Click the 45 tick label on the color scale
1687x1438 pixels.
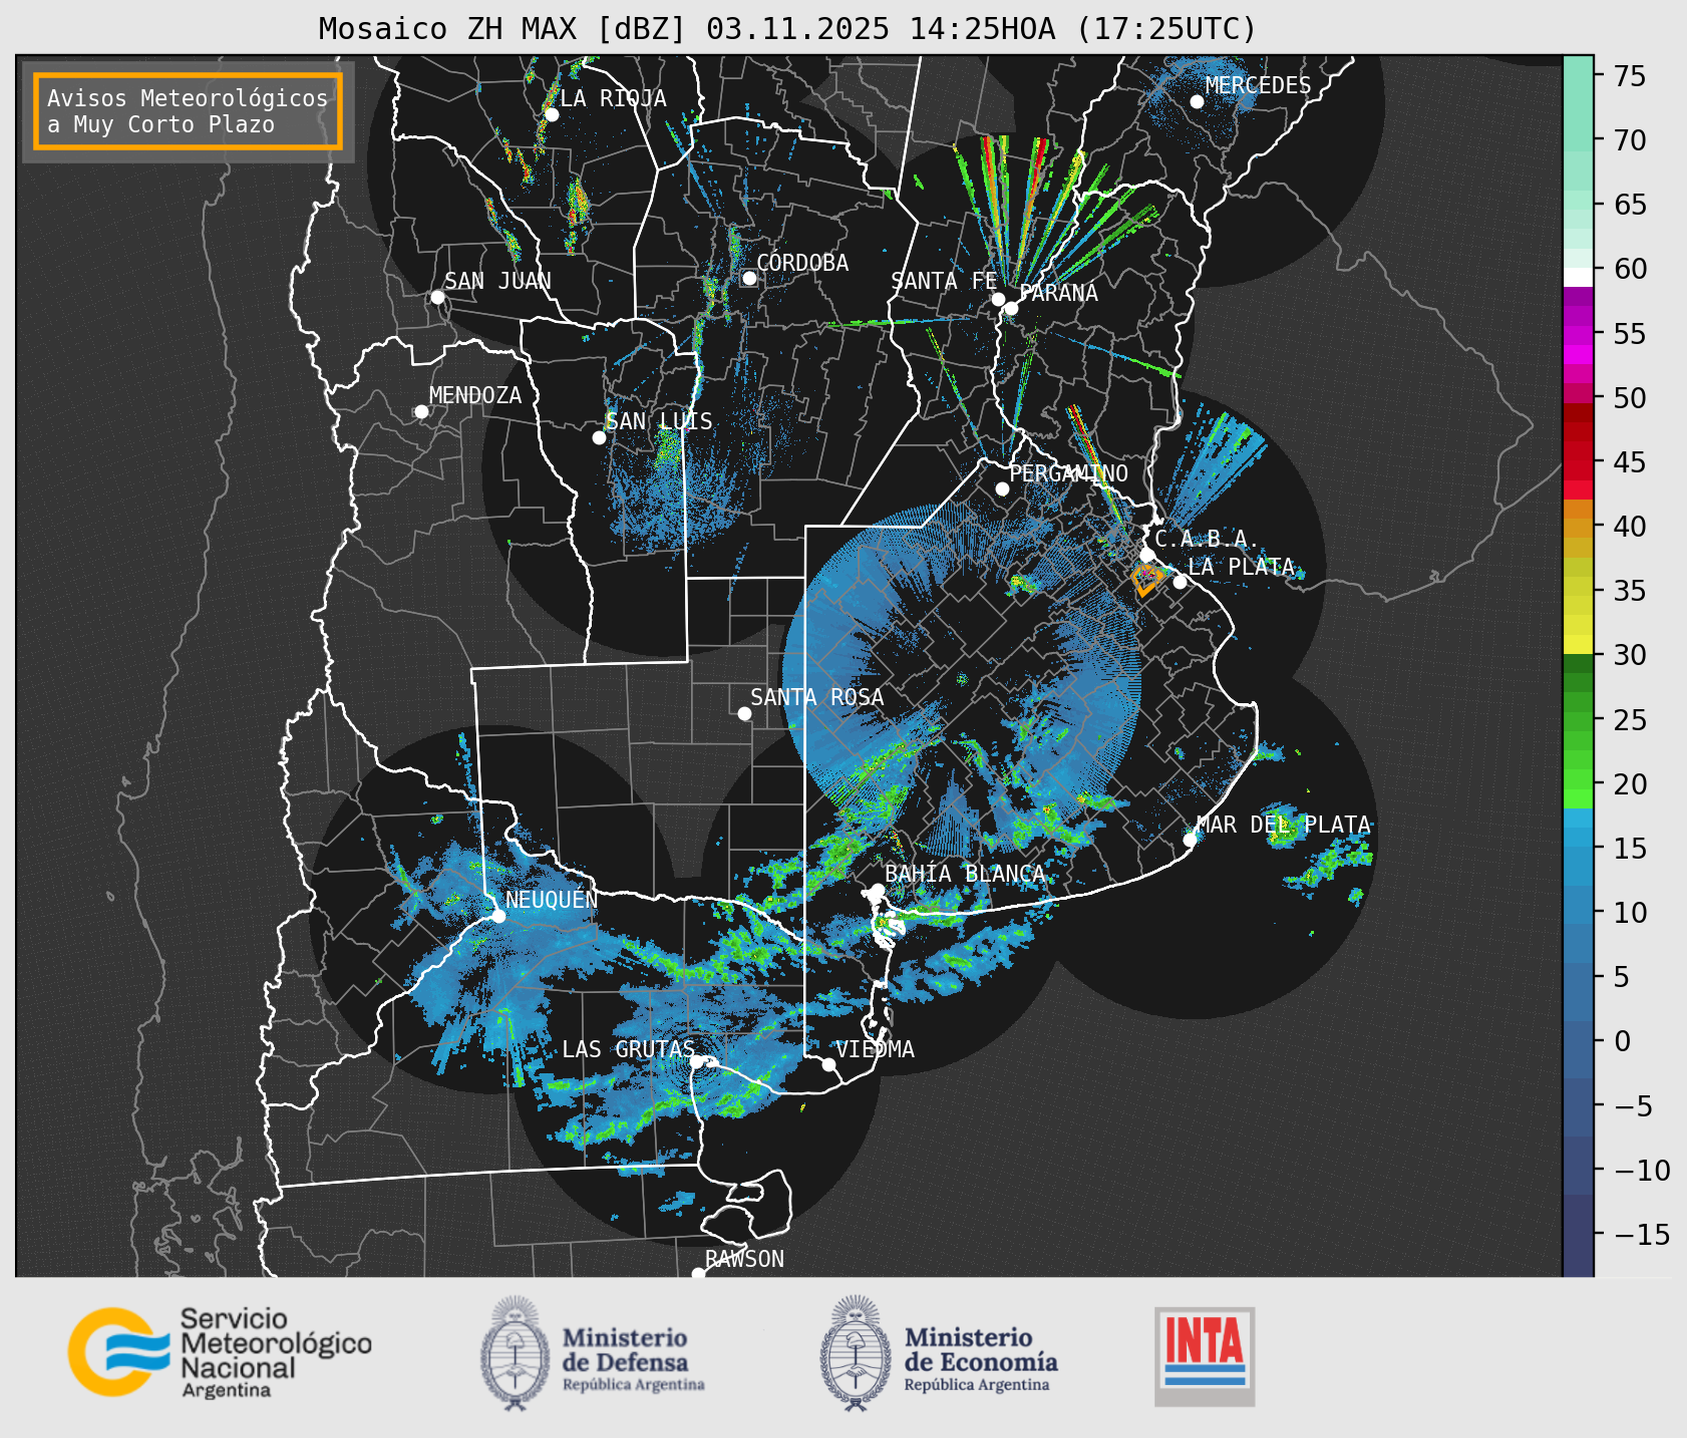[1629, 462]
